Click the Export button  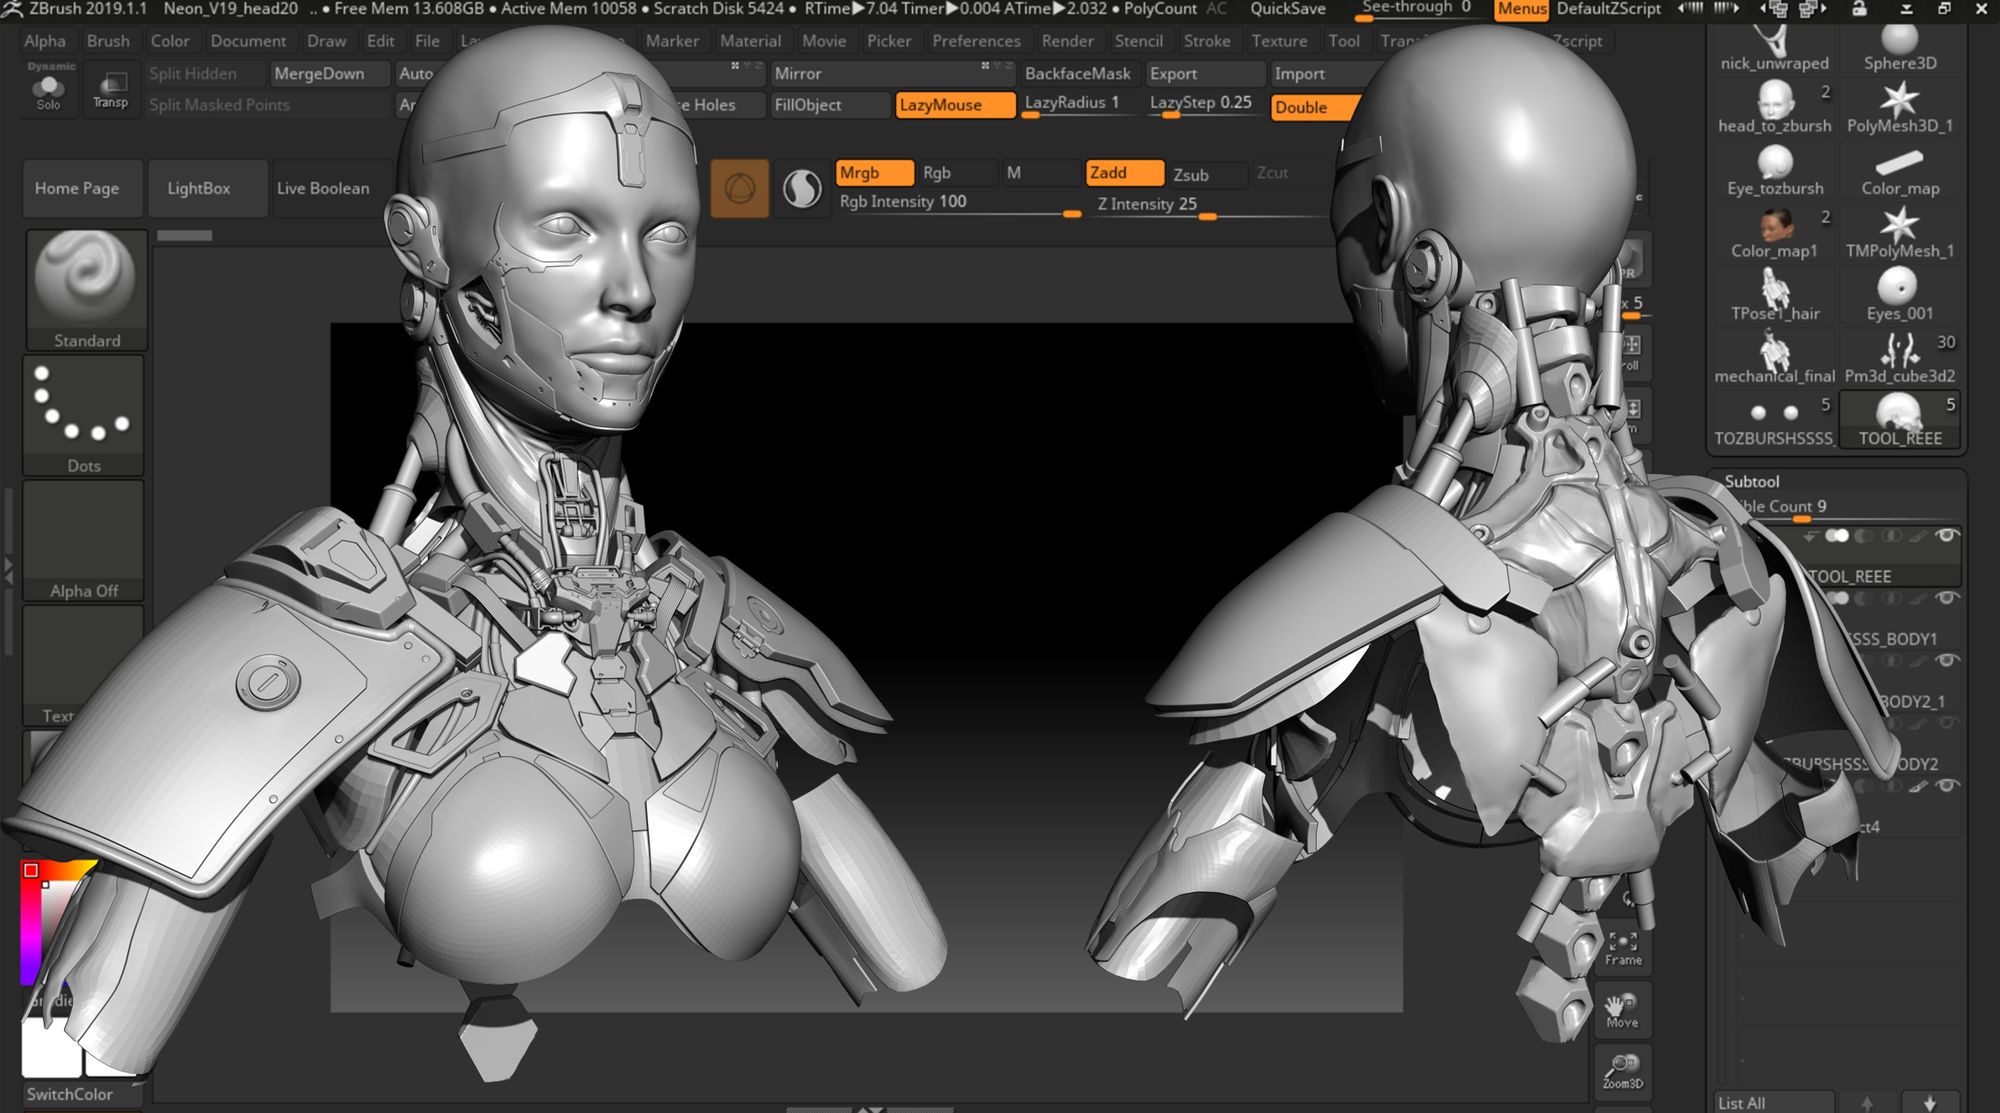coord(1205,74)
